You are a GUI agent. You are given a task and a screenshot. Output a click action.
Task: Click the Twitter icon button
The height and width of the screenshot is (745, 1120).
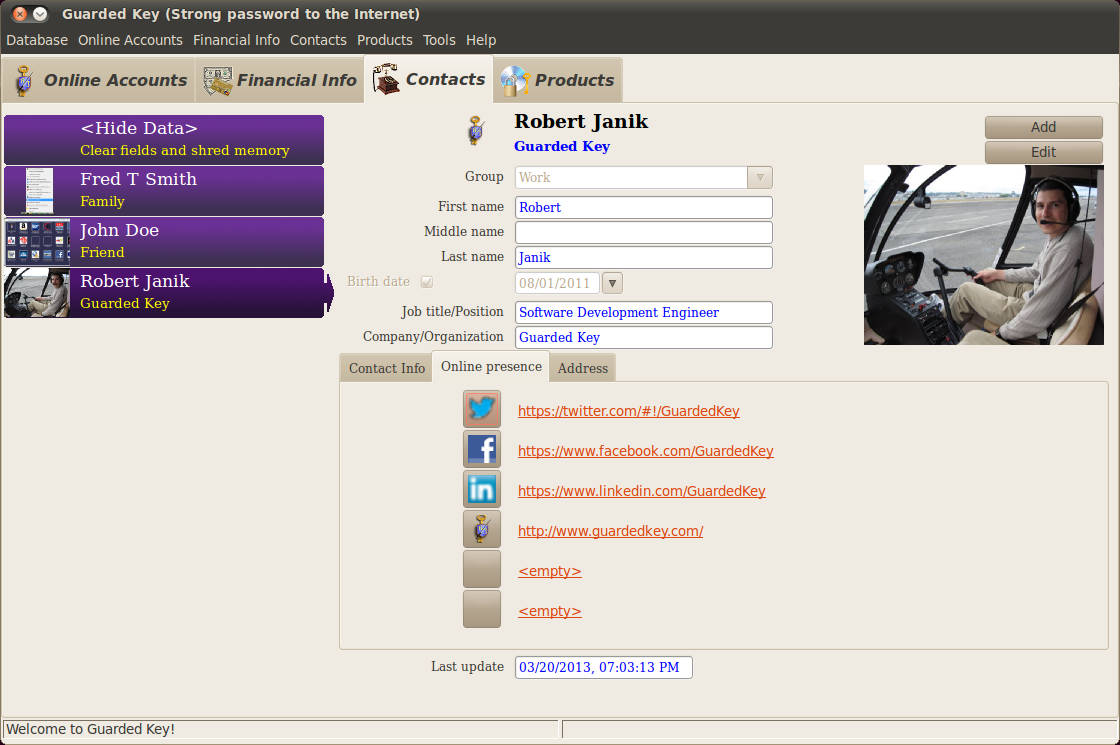coord(481,409)
